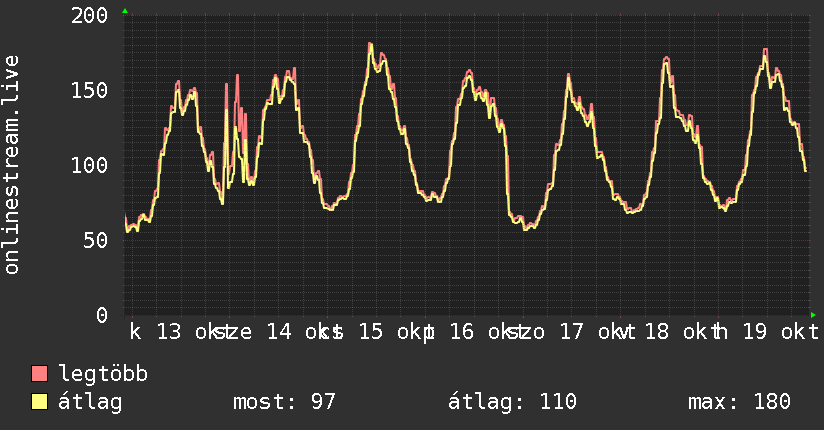Click the x-axis date label 19 okt

coord(780,332)
